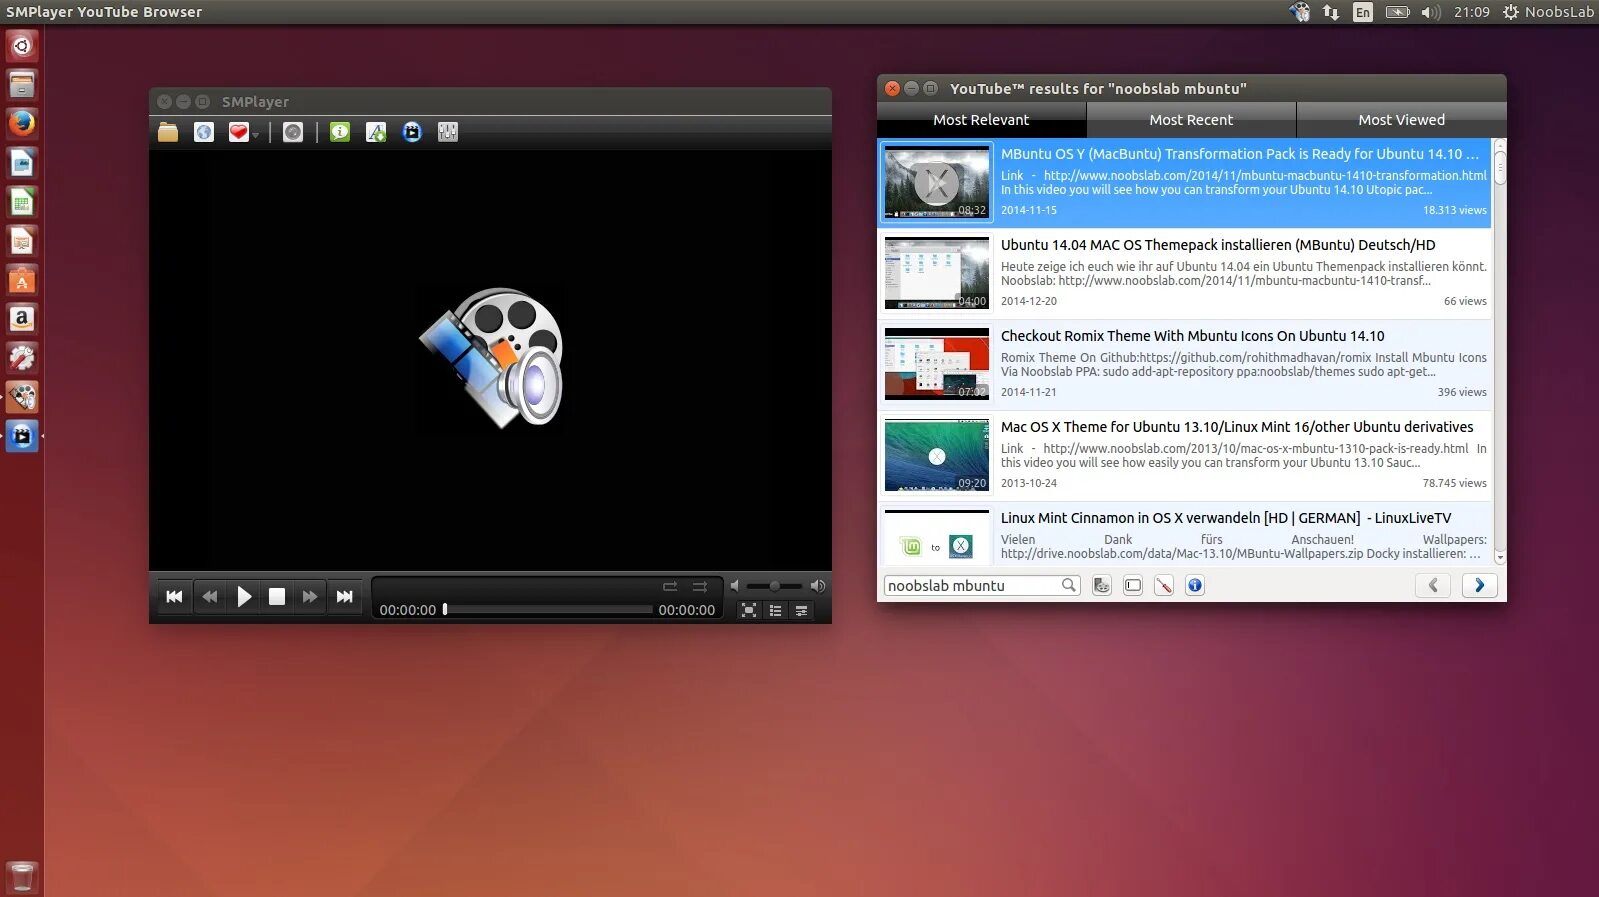Click 'Checkout Romix Theme With Mbuntu Icons' title
The width and height of the screenshot is (1599, 897).
click(x=1193, y=336)
